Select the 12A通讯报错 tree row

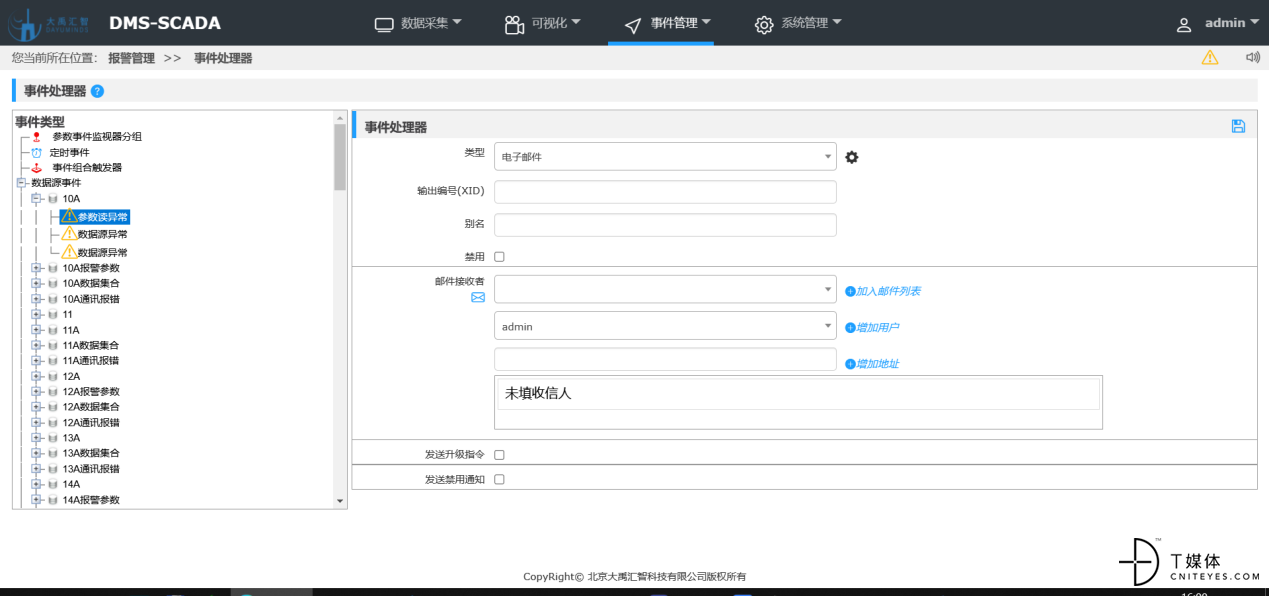click(x=91, y=423)
